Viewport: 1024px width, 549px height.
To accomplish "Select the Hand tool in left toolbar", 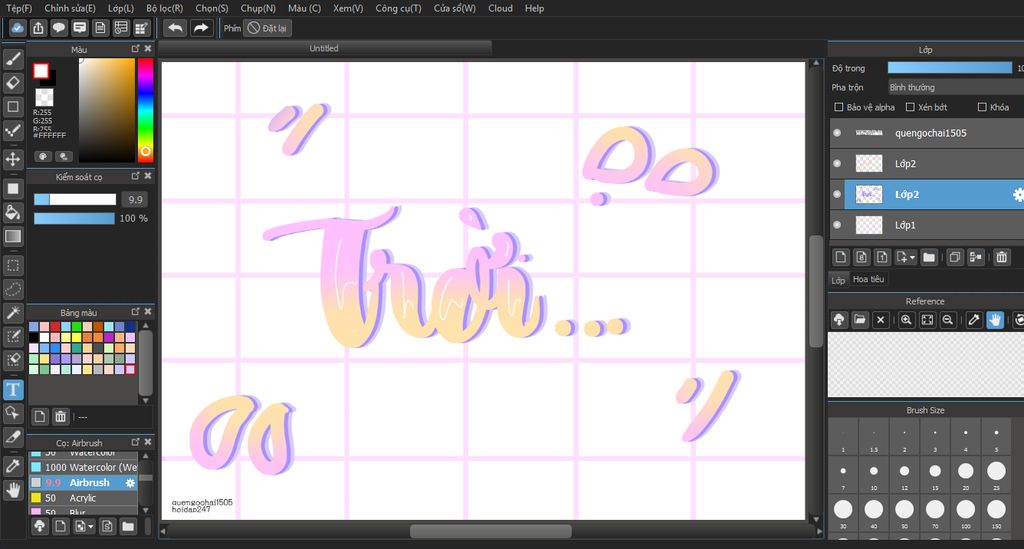I will [x=13, y=490].
